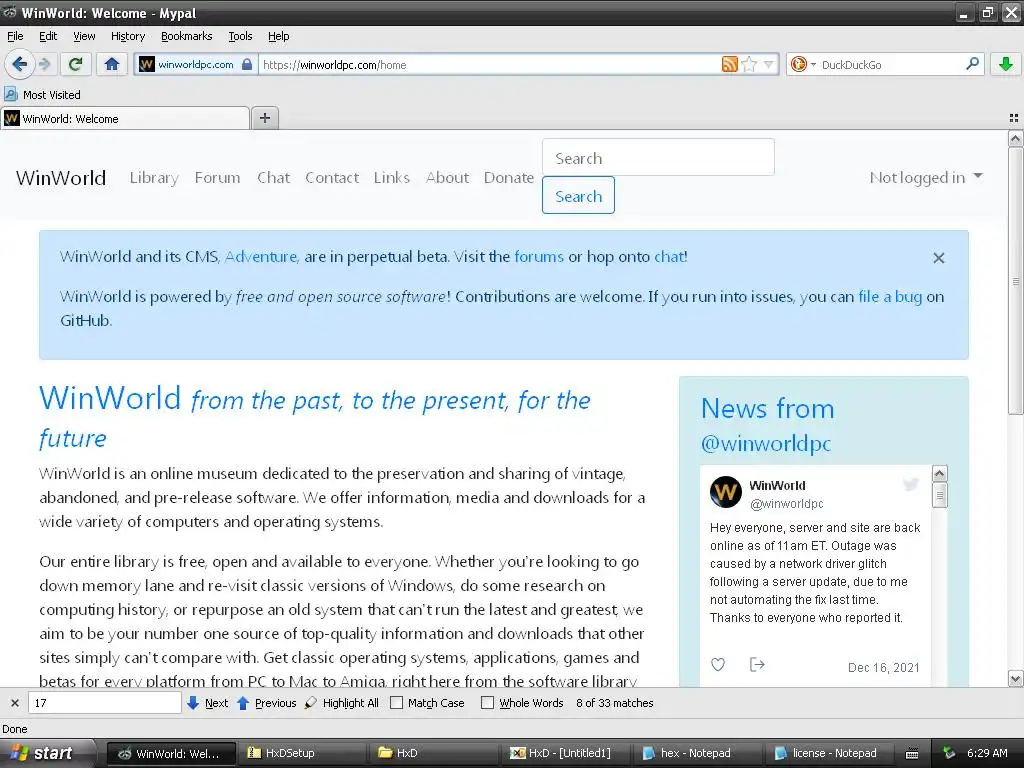Open the Most Visited bookmarks folder
The height and width of the screenshot is (768, 1024).
click(42, 95)
